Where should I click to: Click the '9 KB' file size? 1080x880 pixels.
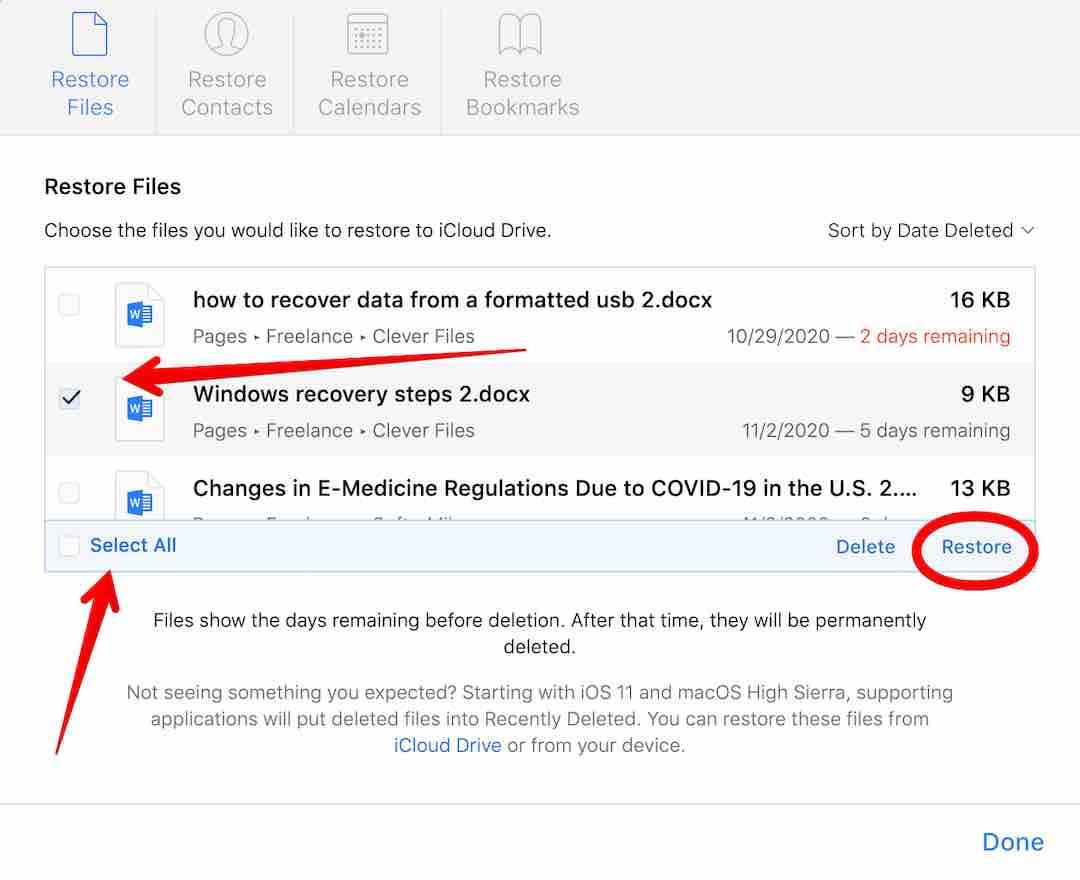click(x=986, y=394)
